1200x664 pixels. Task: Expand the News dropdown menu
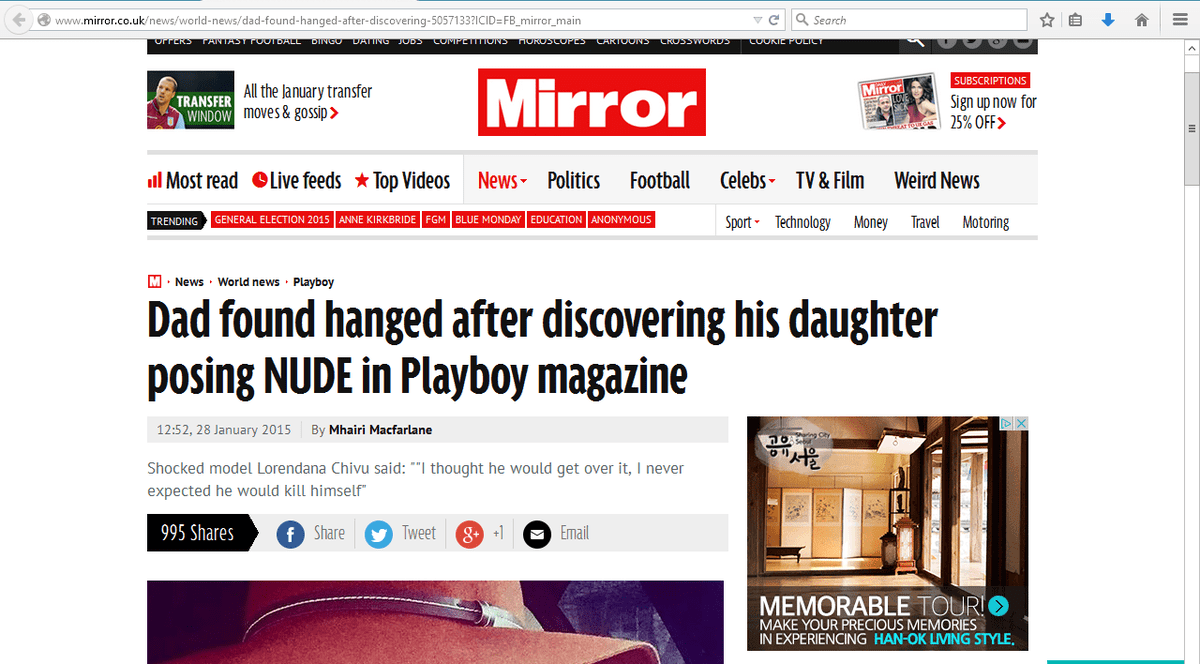(x=502, y=181)
